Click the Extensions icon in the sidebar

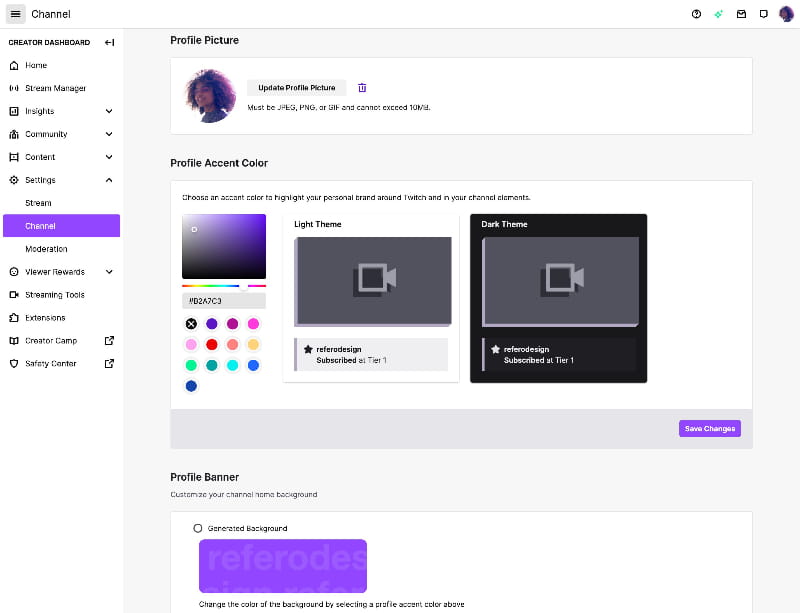(15, 317)
